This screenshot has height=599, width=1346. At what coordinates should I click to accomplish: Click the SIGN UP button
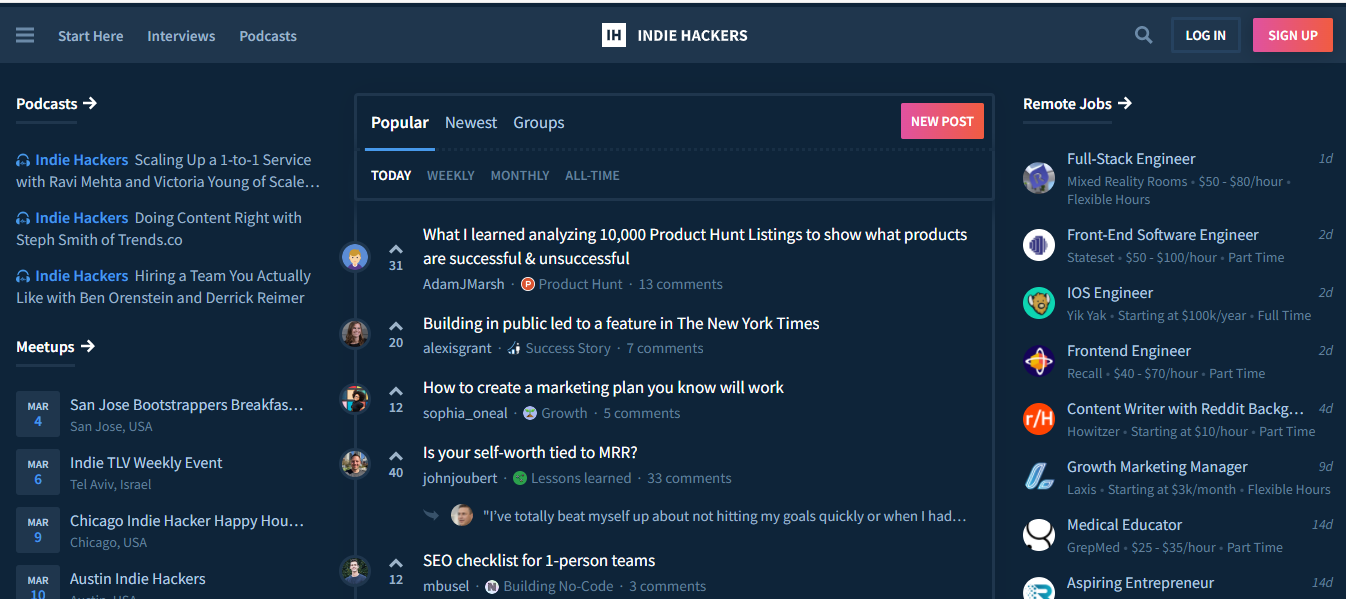click(x=1292, y=35)
